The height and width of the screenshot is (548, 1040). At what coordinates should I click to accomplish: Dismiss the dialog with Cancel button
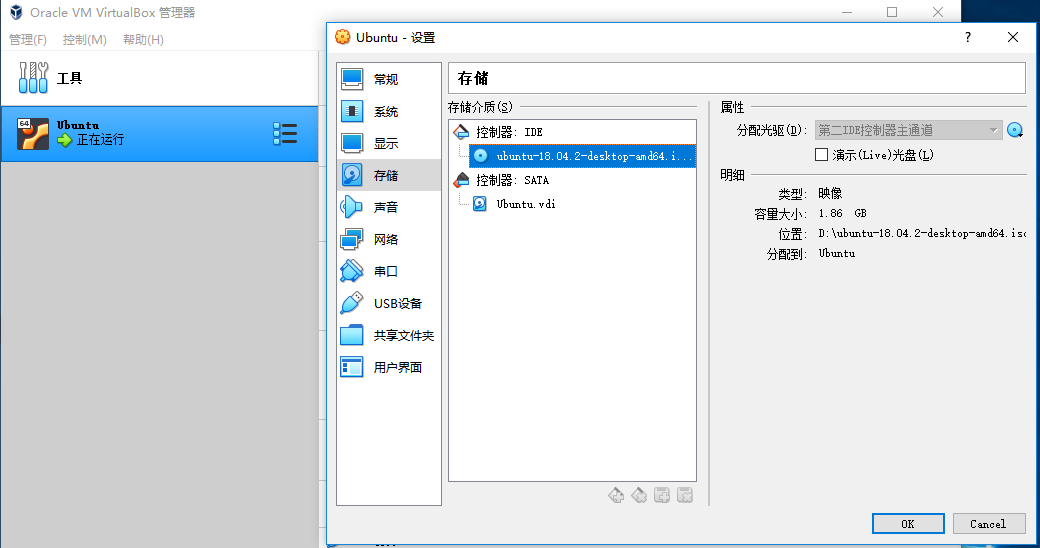tap(989, 523)
